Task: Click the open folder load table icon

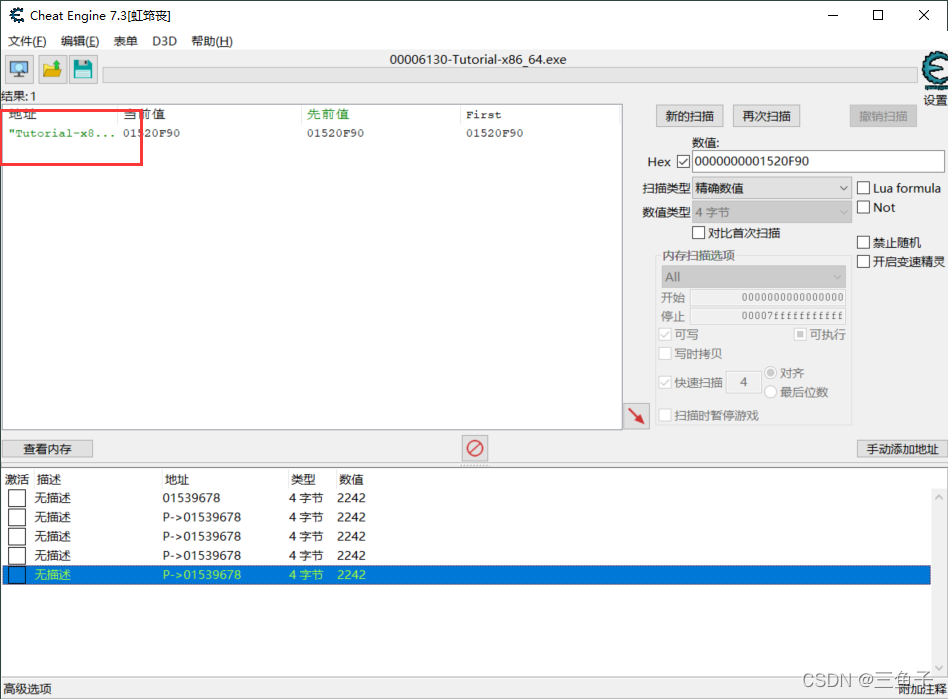Action: click(x=52, y=70)
